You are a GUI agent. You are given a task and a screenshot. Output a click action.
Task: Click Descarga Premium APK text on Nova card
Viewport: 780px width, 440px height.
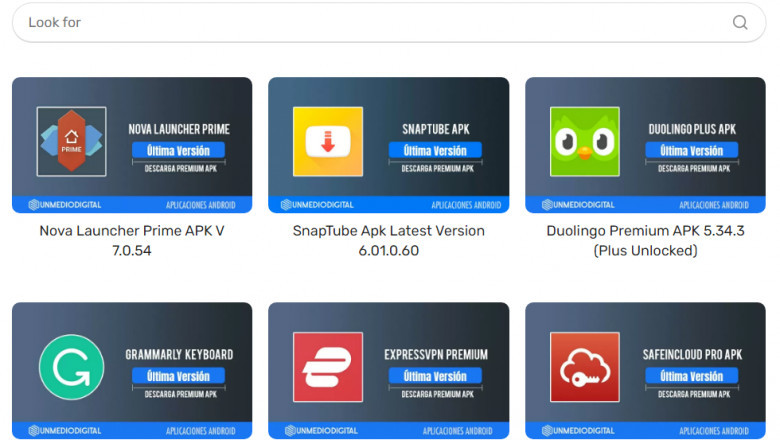[181, 169]
